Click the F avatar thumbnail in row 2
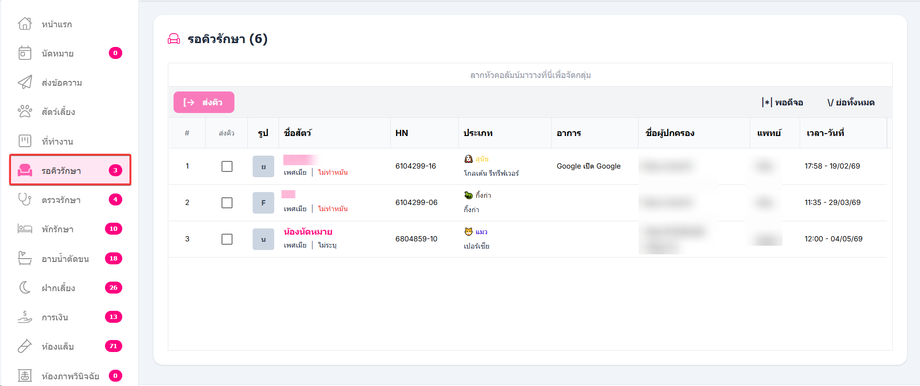This screenshot has width=920, height=386. tap(263, 203)
